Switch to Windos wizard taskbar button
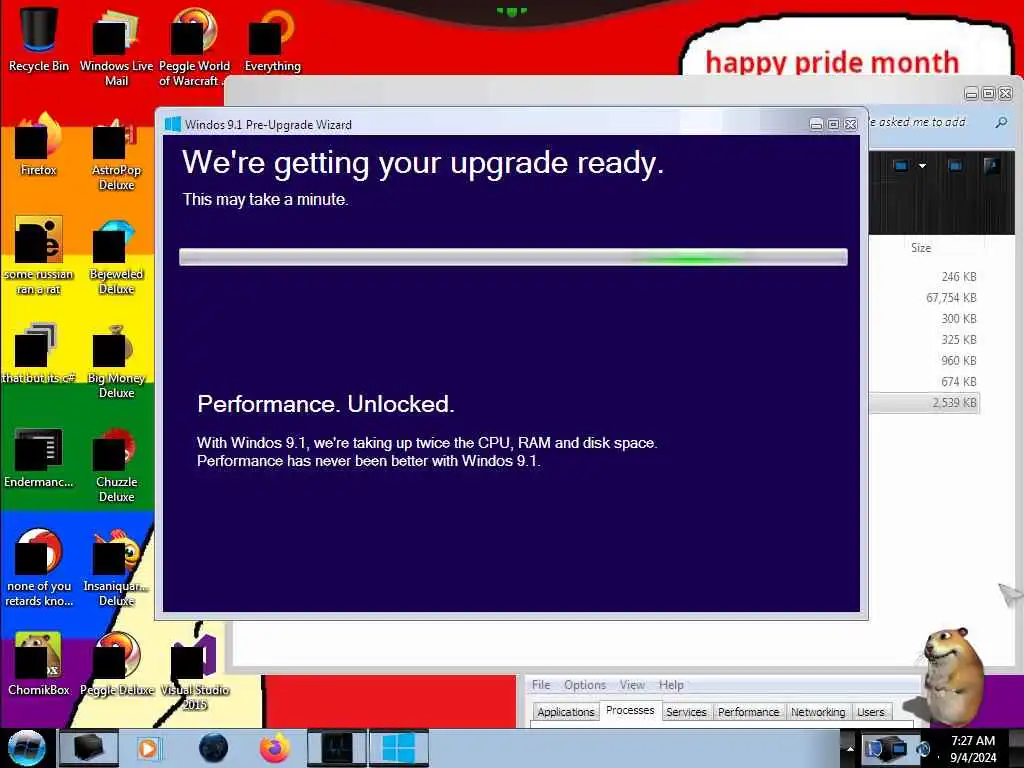Image resolution: width=1024 pixels, height=768 pixels. 398,748
